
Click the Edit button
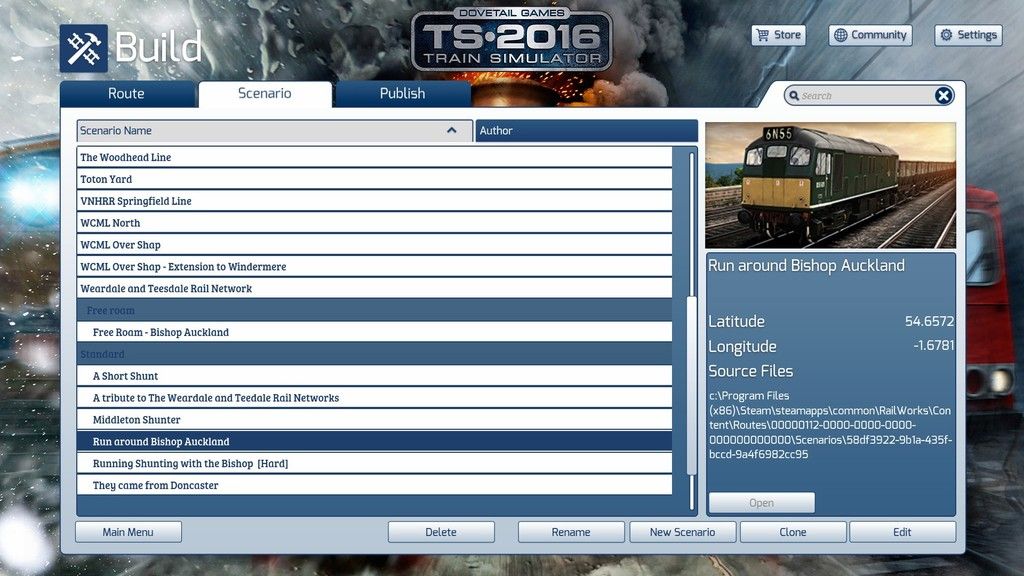903,532
